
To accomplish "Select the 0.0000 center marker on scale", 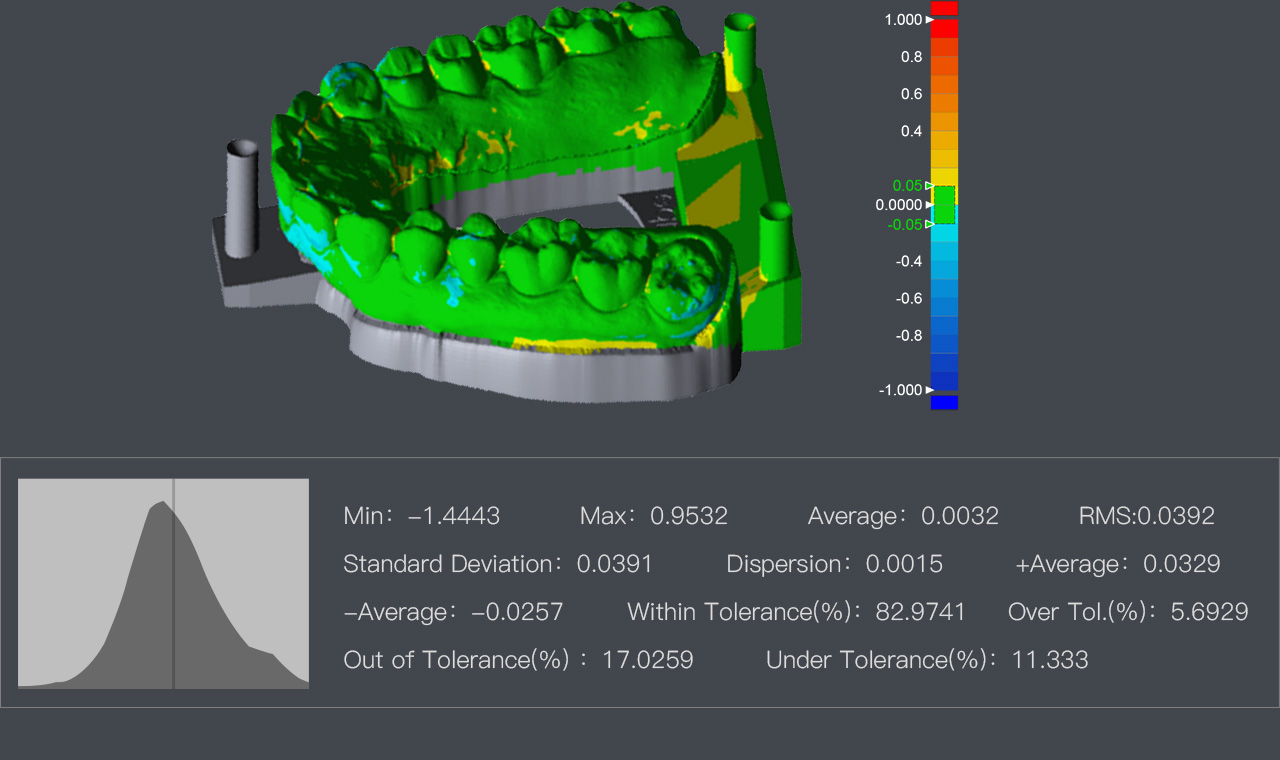I will pos(929,205).
